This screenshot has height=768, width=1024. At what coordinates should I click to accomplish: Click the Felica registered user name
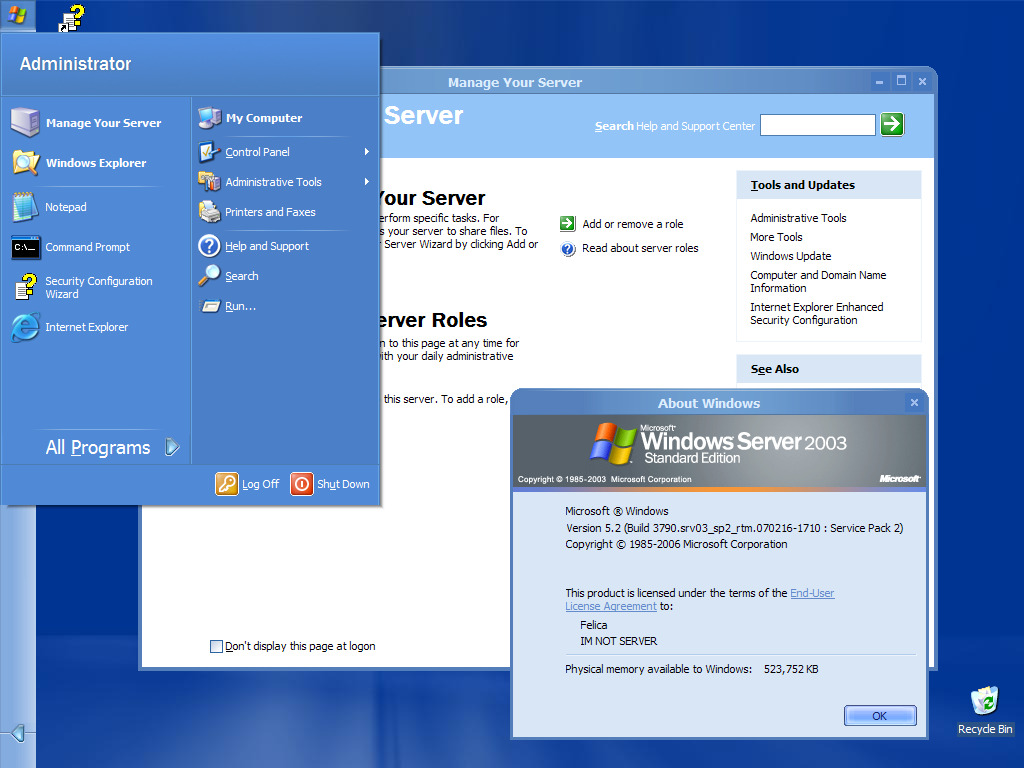(593, 625)
